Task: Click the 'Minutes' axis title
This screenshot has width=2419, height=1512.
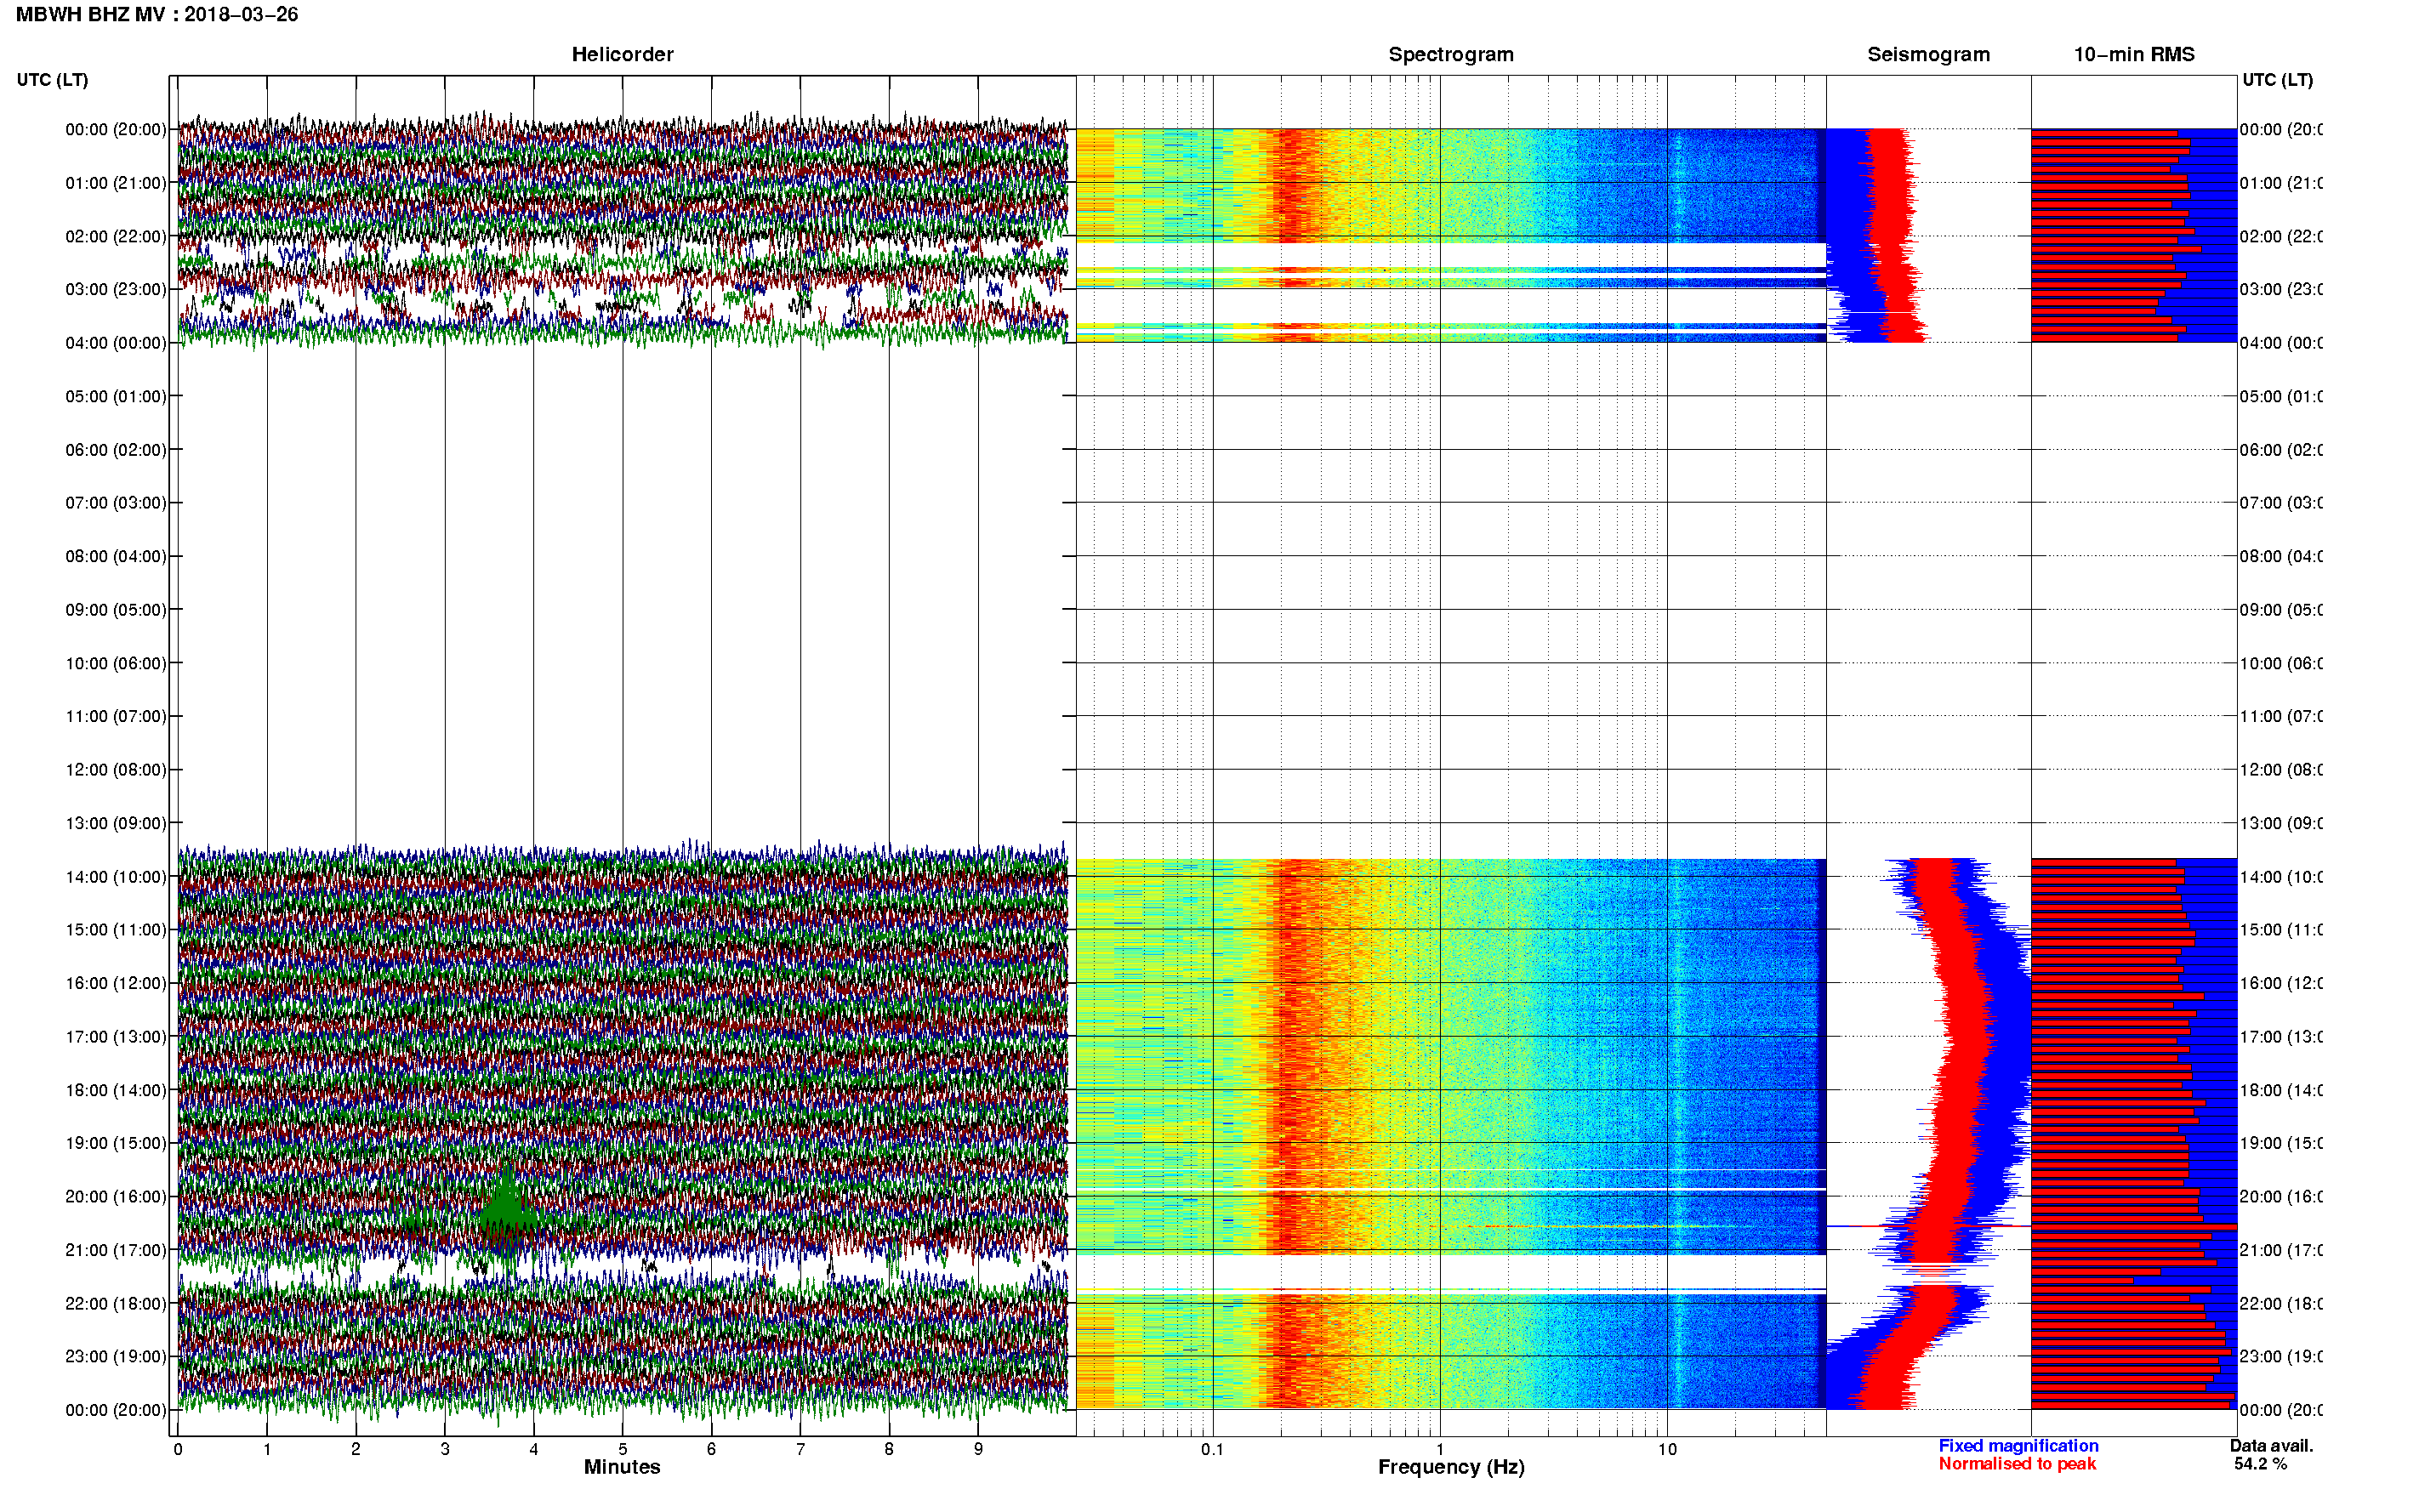Action: (622, 1467)
